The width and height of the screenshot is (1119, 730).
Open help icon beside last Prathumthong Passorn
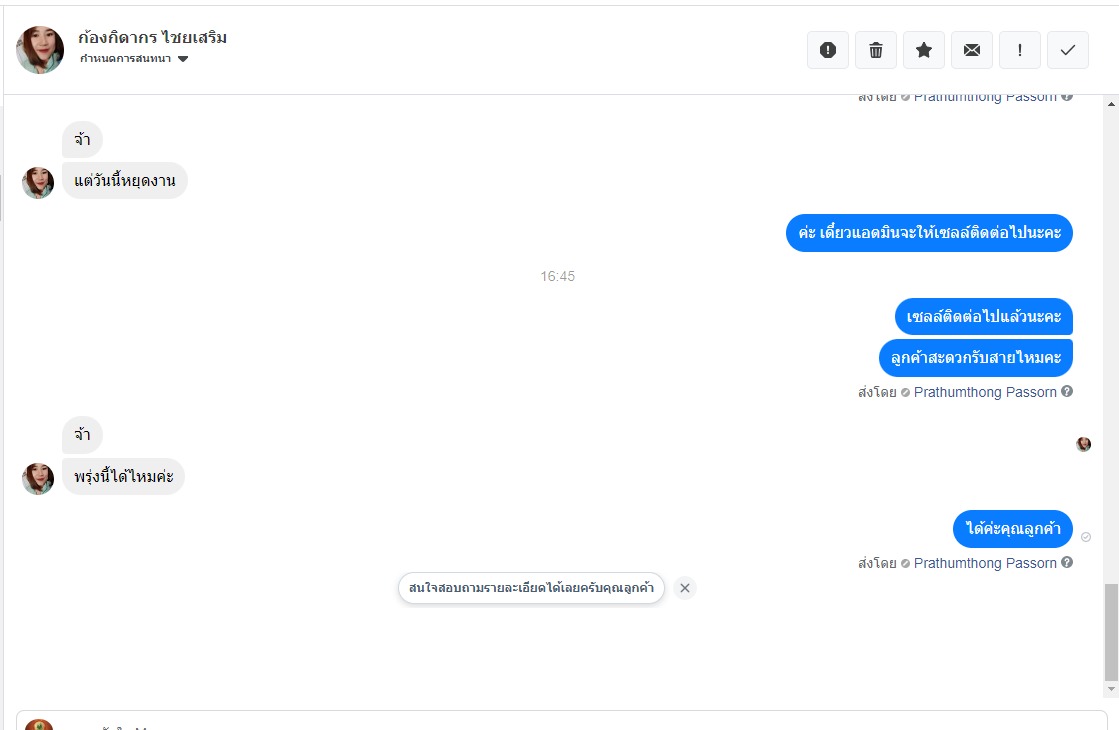1067,562
